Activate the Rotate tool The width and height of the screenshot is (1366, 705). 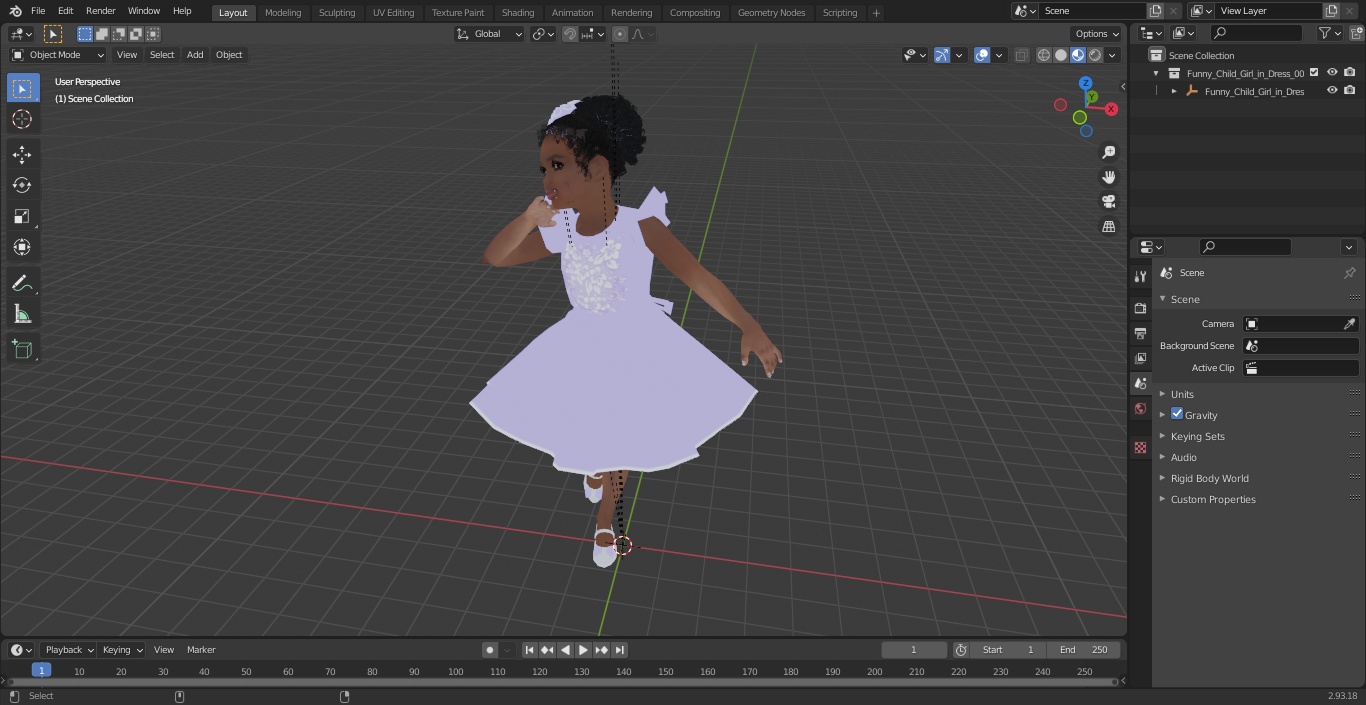click(x=22, y=185)
